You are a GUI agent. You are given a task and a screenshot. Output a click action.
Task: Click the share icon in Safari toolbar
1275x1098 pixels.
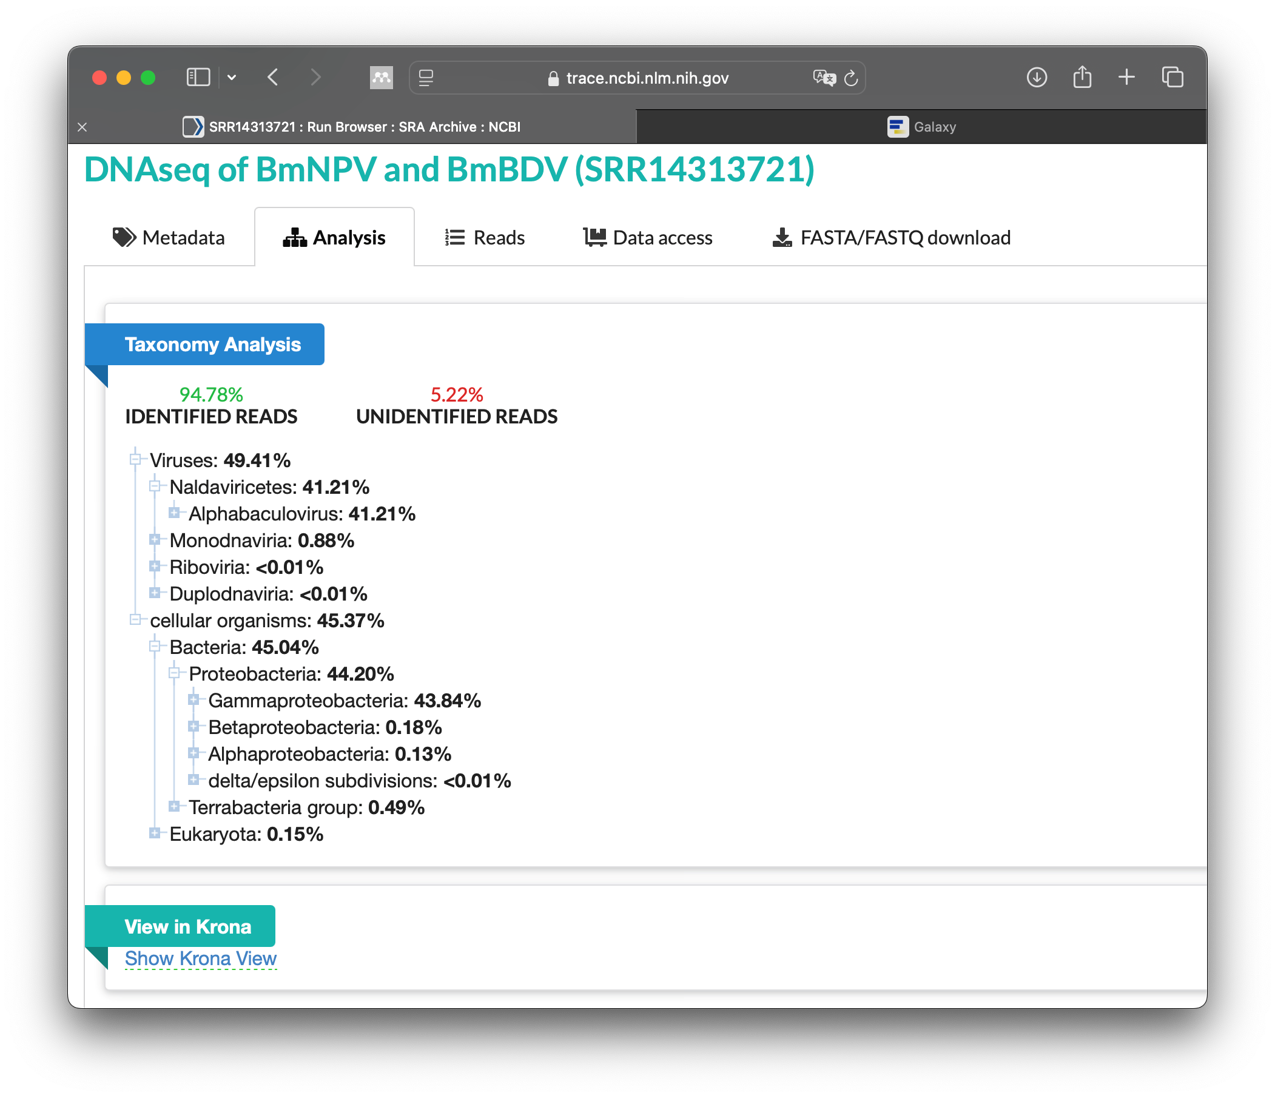coord(1082,77)
